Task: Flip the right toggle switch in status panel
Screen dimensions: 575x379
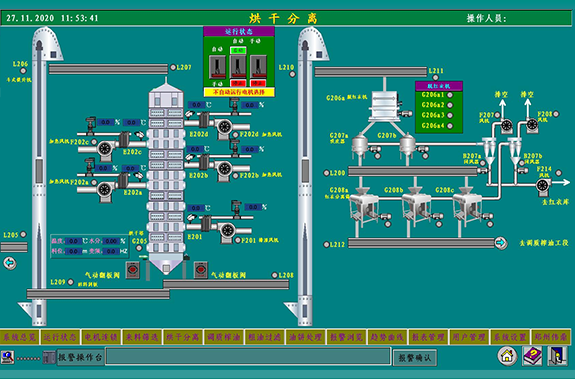Action: (258, 67)
